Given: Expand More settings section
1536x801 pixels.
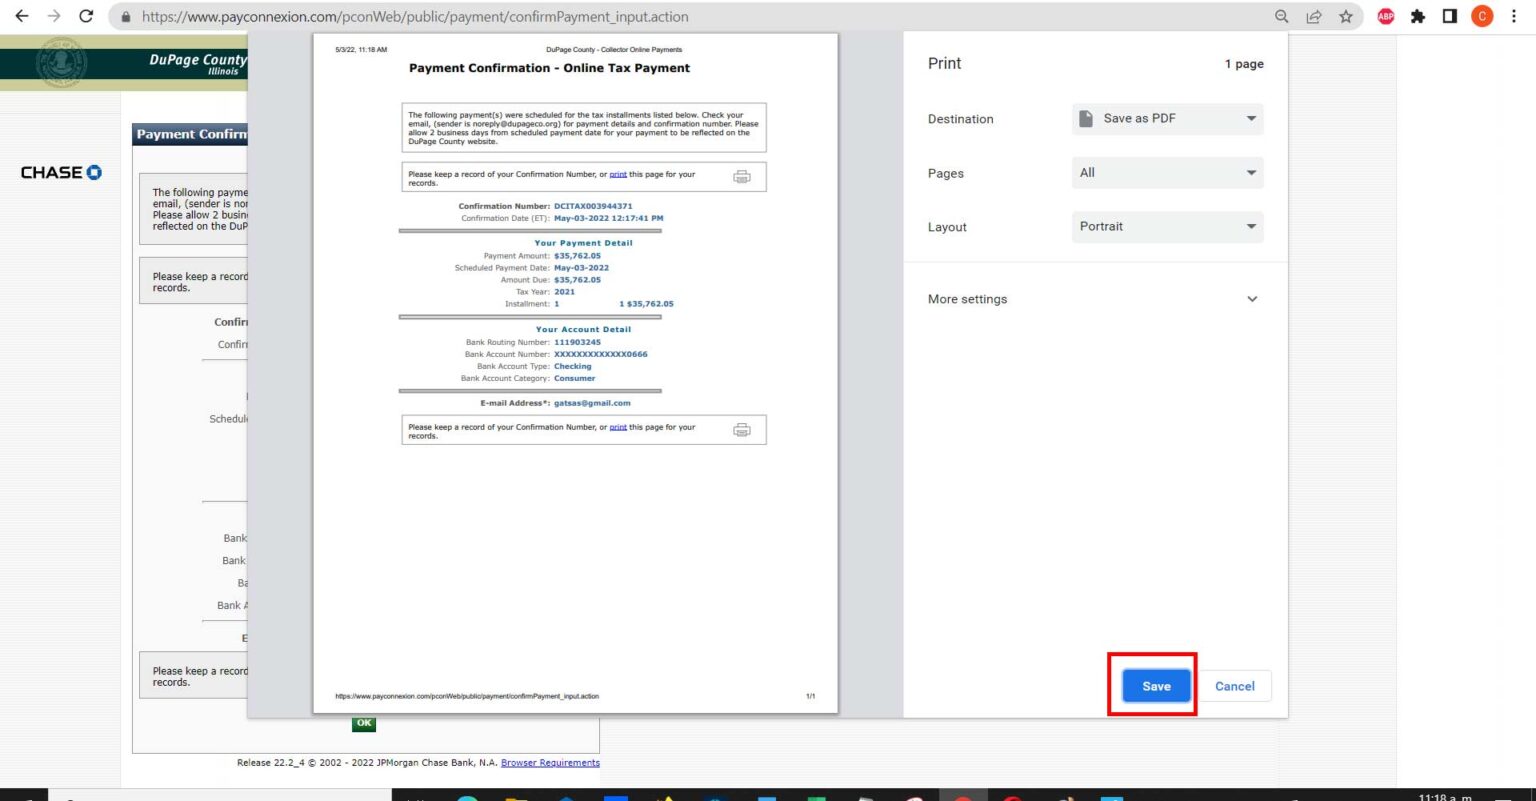Looking at the screenshot, I should pyautogui.click(x=1092, y=299).
